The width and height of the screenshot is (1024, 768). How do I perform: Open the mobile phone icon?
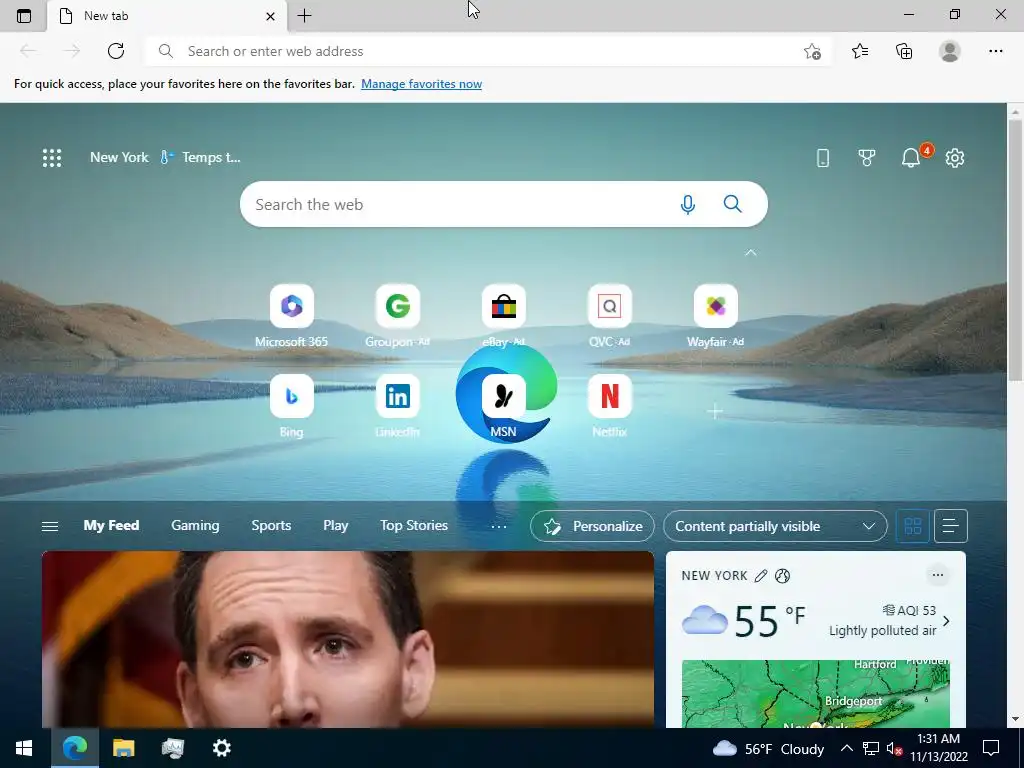(x=823, y=157)
